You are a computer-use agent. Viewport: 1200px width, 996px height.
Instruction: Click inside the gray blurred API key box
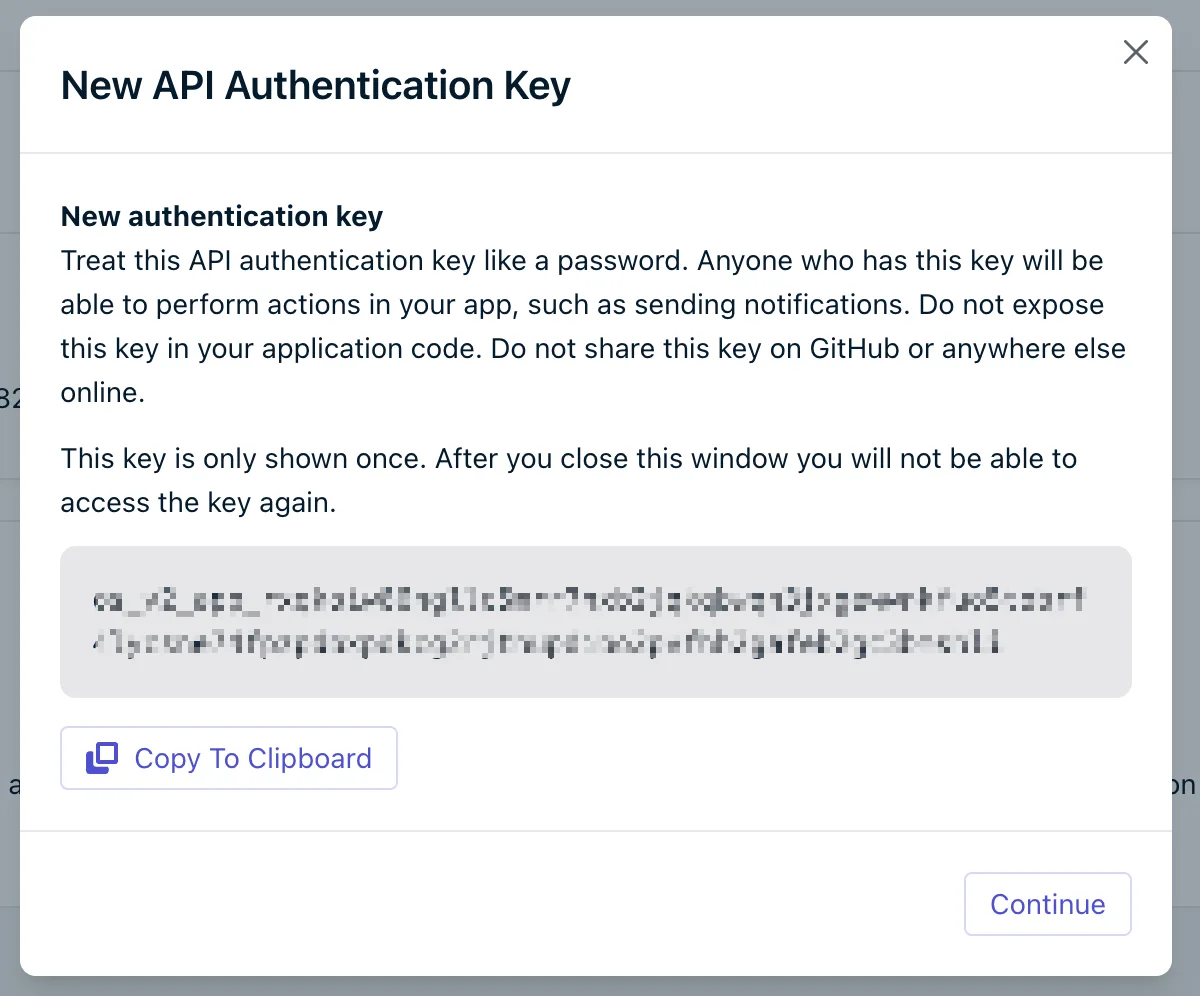pos(596,621)
